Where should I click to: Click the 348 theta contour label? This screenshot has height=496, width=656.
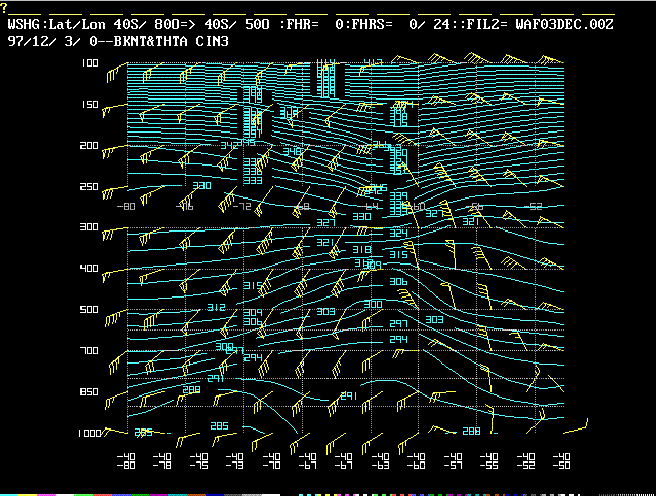[292, 151]
